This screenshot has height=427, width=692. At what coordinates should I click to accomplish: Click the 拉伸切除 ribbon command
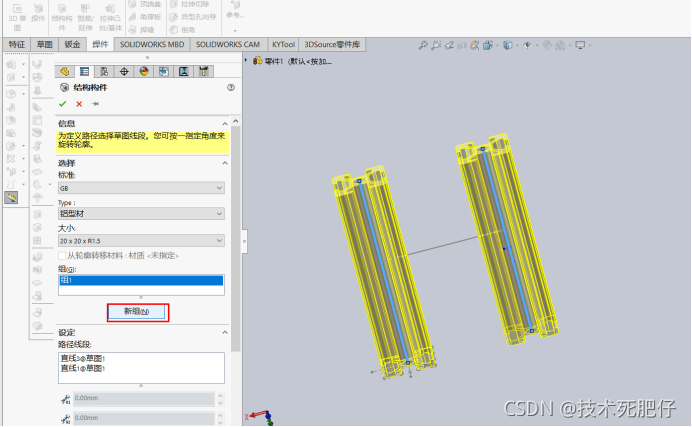[x=190, y=4]
